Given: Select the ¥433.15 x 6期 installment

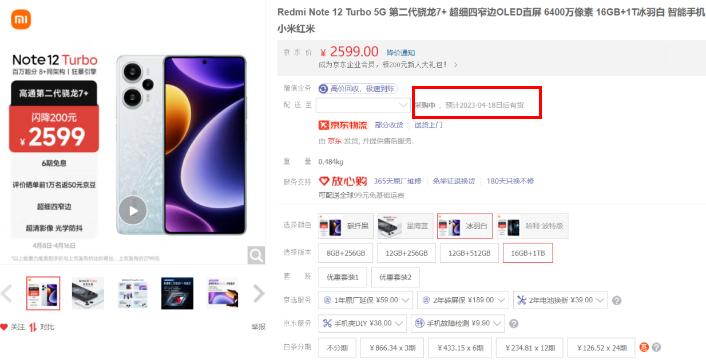Looking at the screenshot, I should pos(460,348).
